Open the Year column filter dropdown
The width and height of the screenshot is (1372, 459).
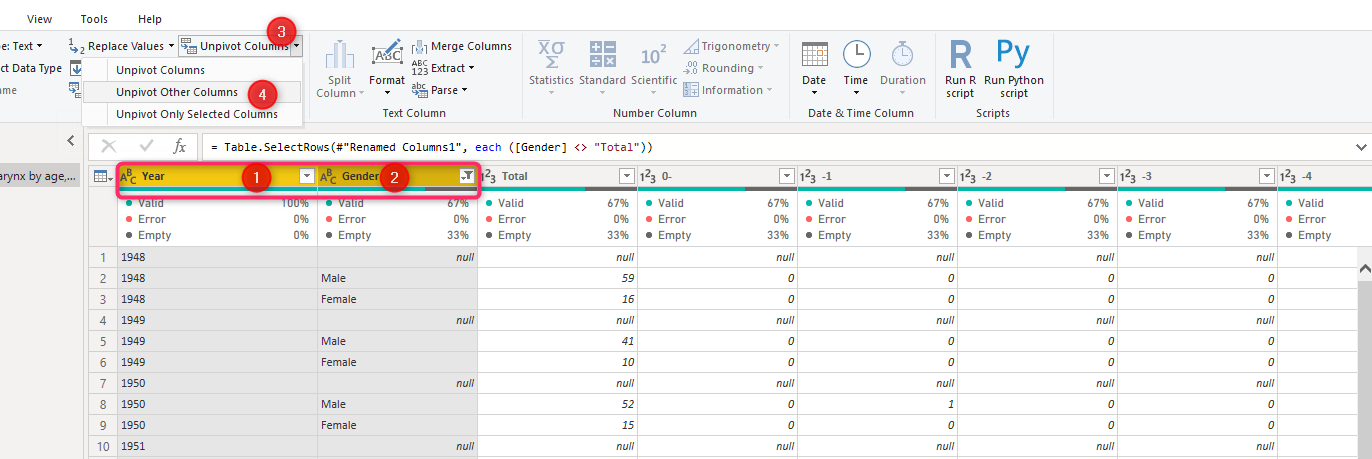(307, 176)
